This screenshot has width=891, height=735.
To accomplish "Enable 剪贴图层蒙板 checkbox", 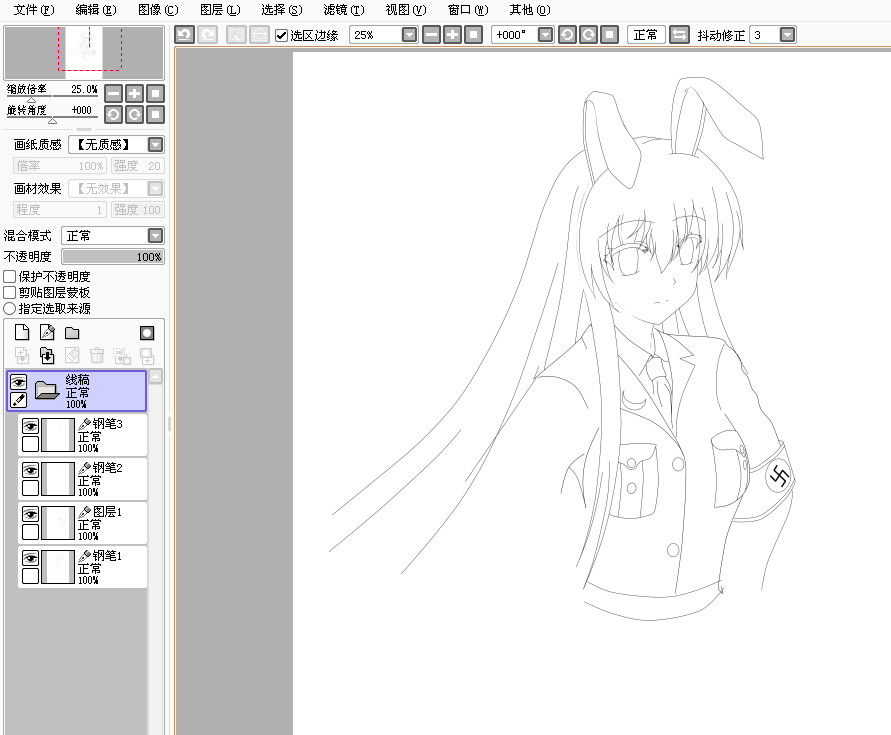I will click(x=9, y=292).
